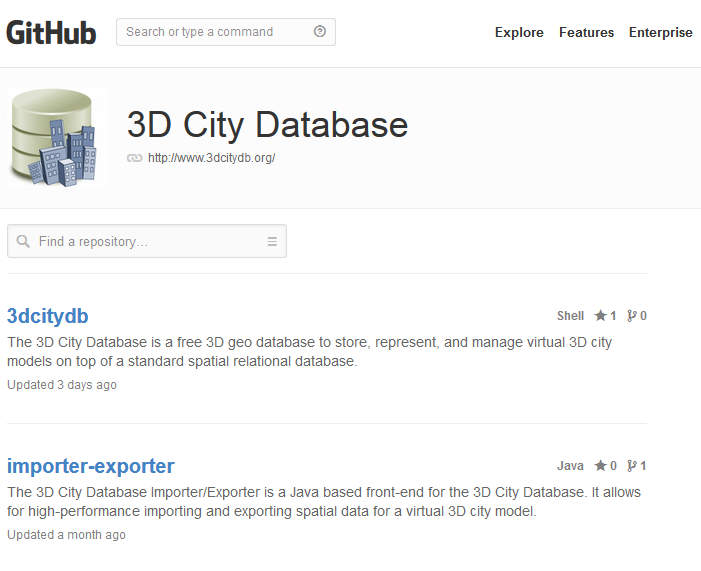Viewport: 701px width, 571px height.
Task: Click the Java language label
Action: 570,465
